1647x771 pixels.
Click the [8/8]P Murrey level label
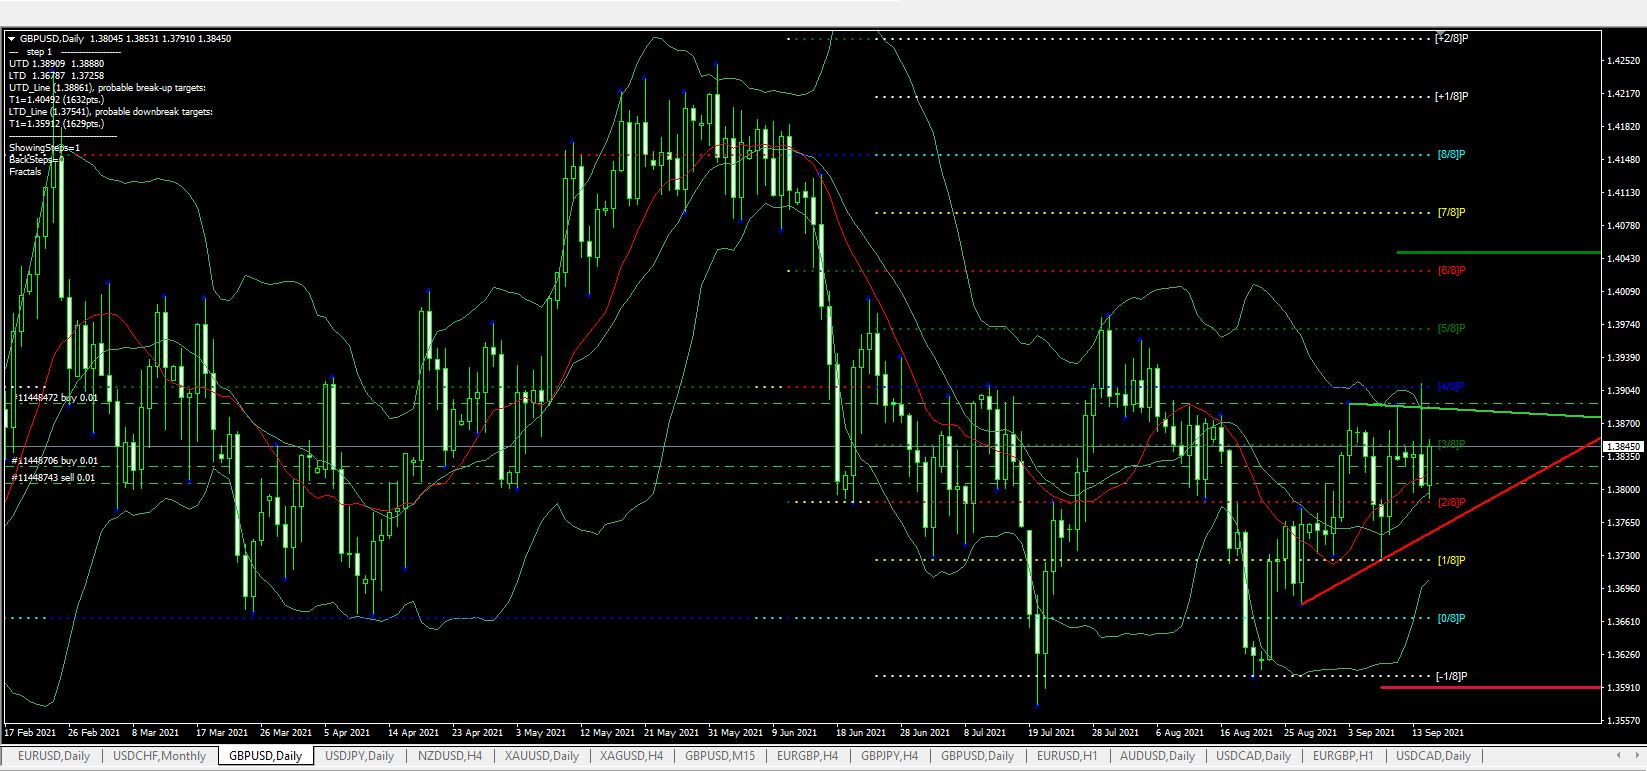click(x=1451, y=155)
